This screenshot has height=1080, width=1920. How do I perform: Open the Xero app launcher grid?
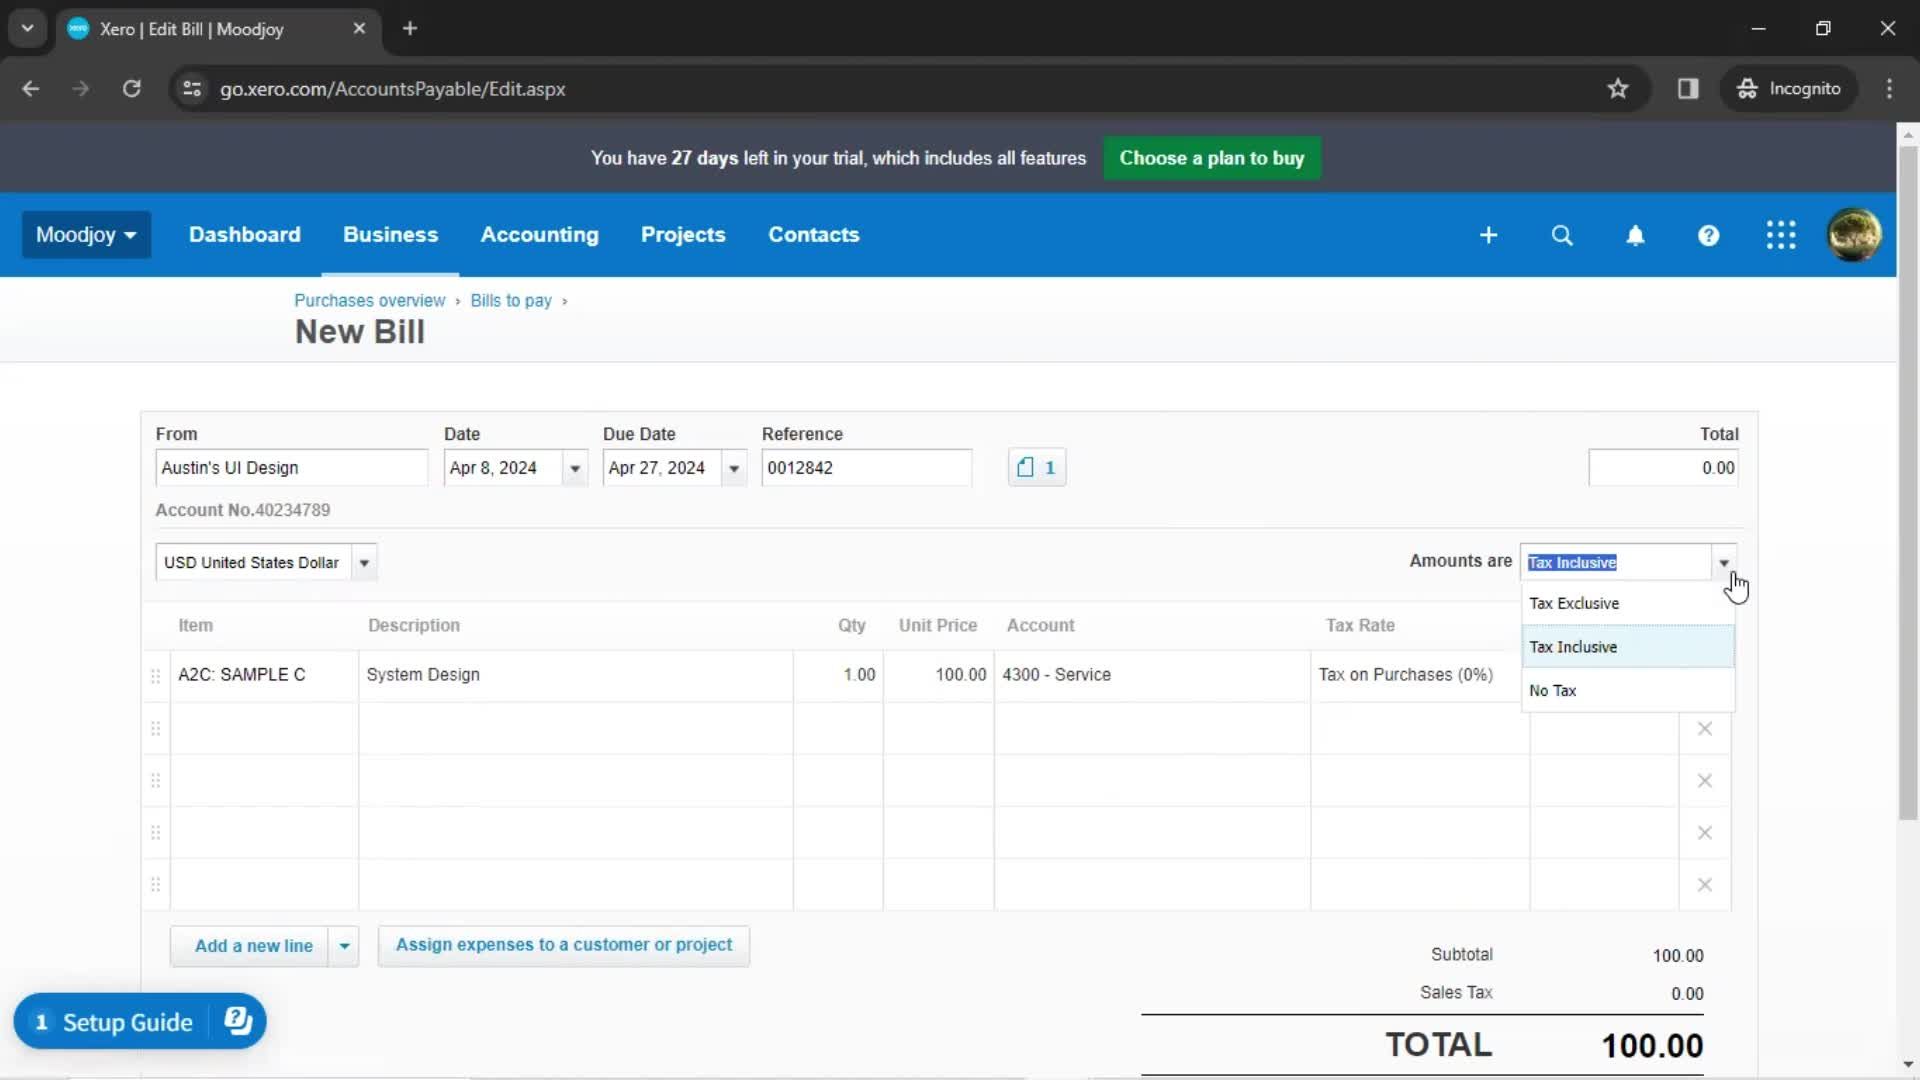pyautogui.click(x=1781, y=235)
